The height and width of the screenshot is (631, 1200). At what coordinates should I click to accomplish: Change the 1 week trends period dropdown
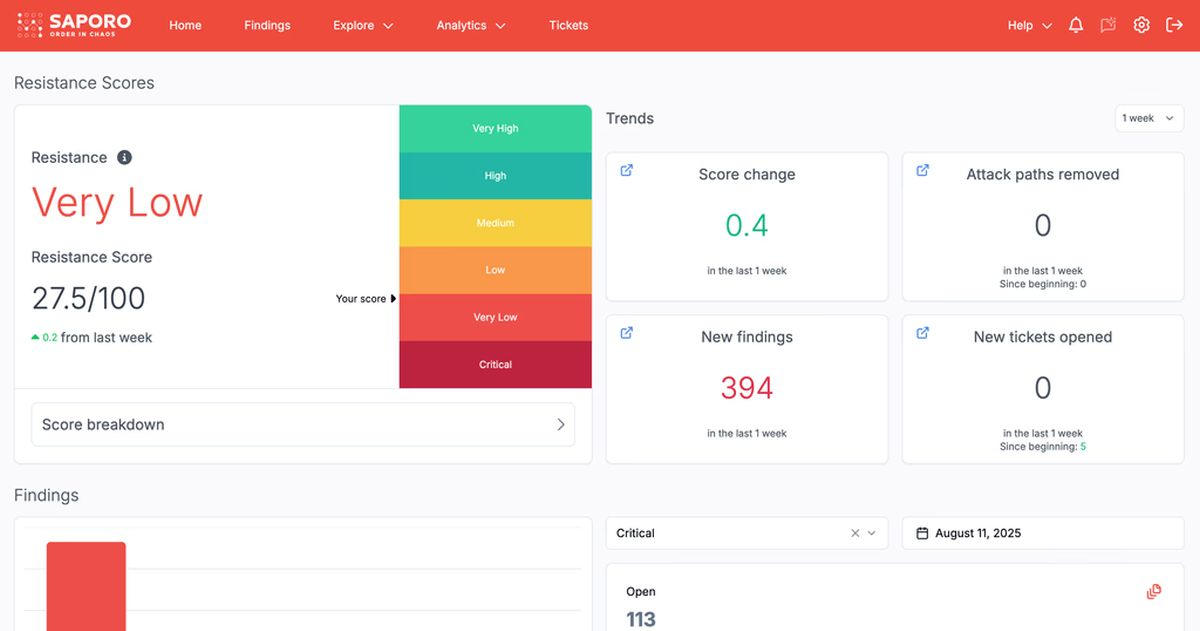pos(1149,118)
